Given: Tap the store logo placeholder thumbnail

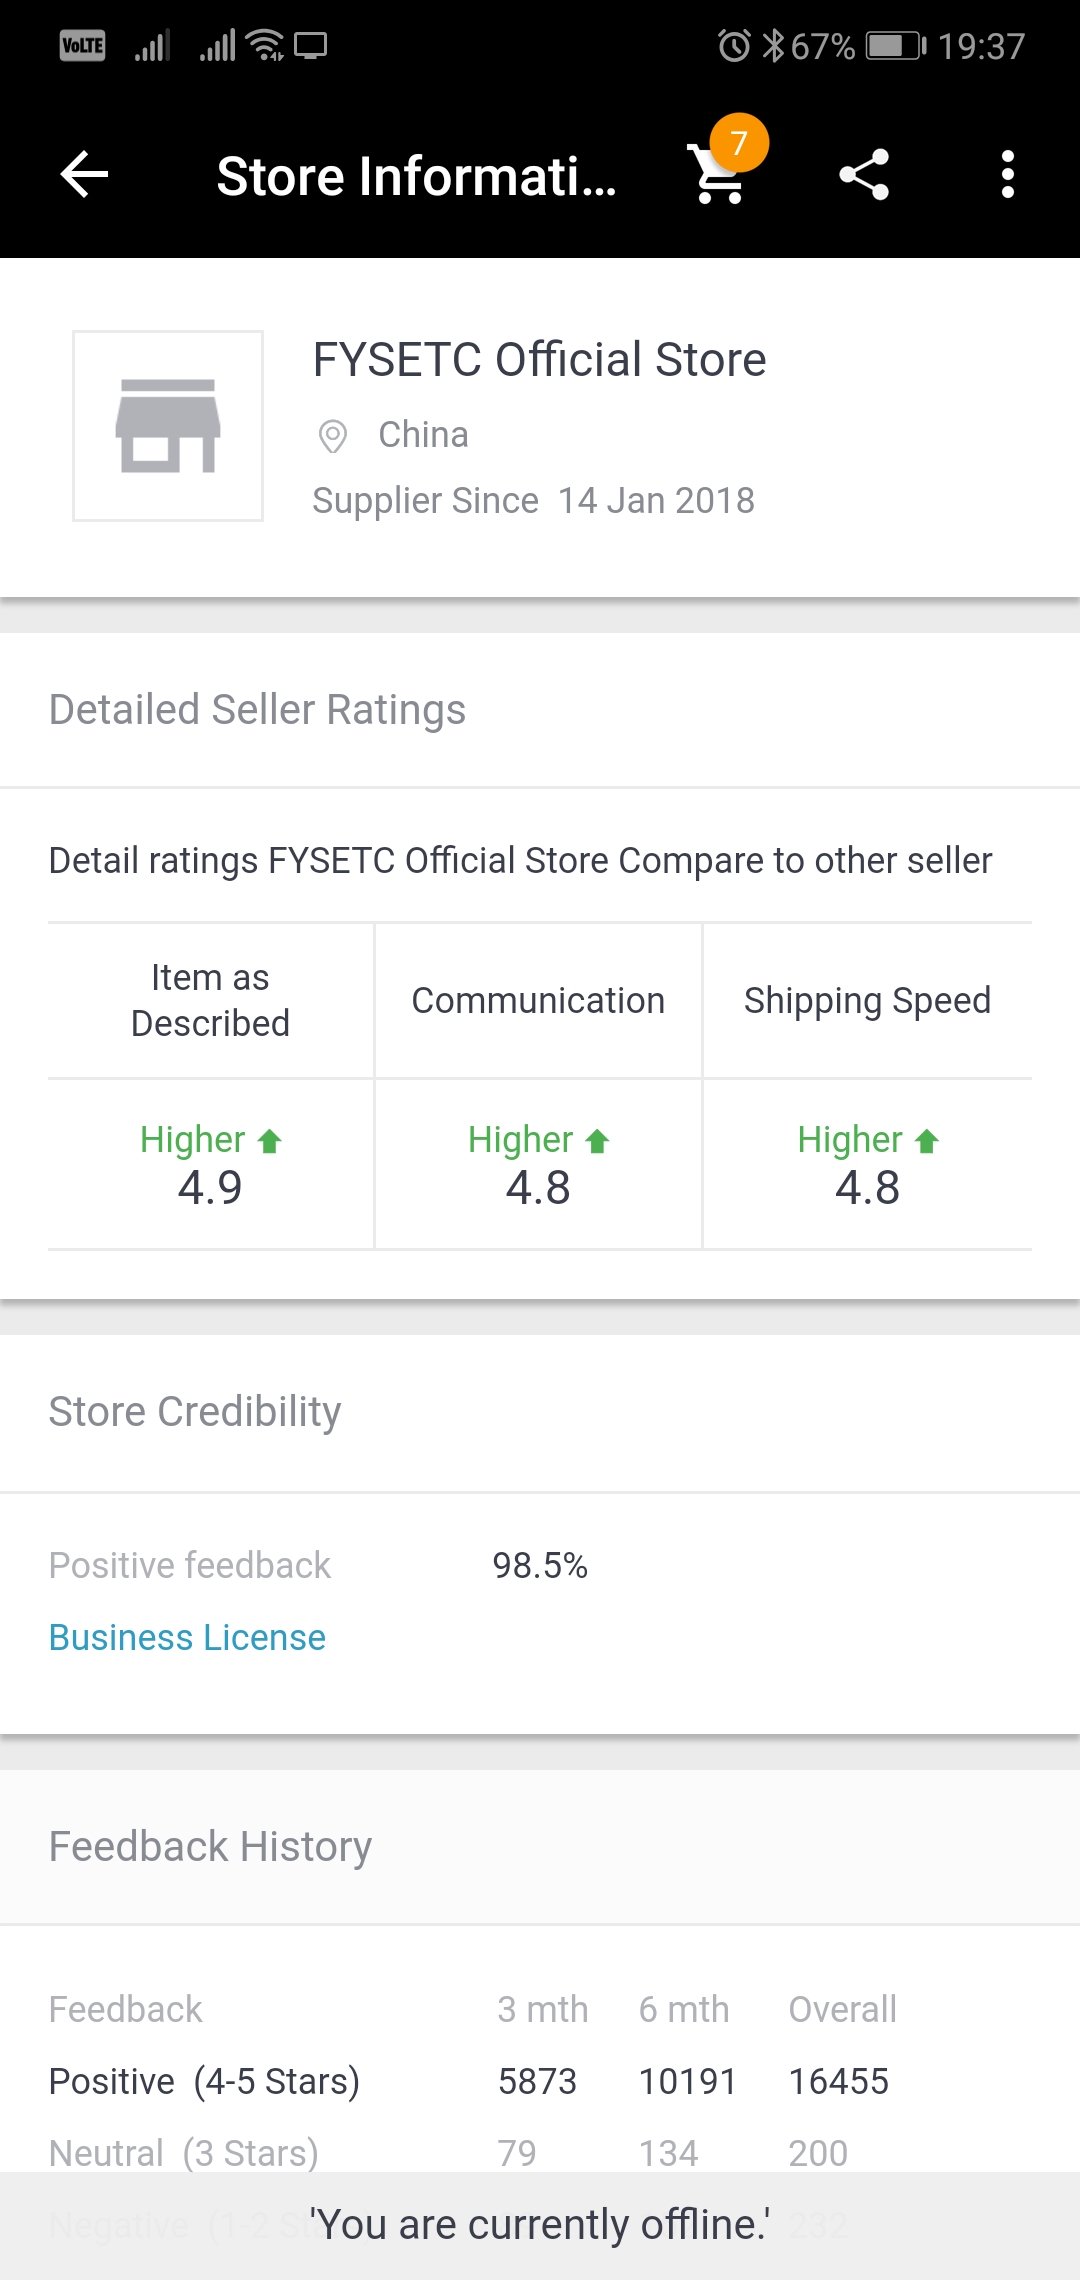Looking at the screenshot, I should [x=168, y=426].
